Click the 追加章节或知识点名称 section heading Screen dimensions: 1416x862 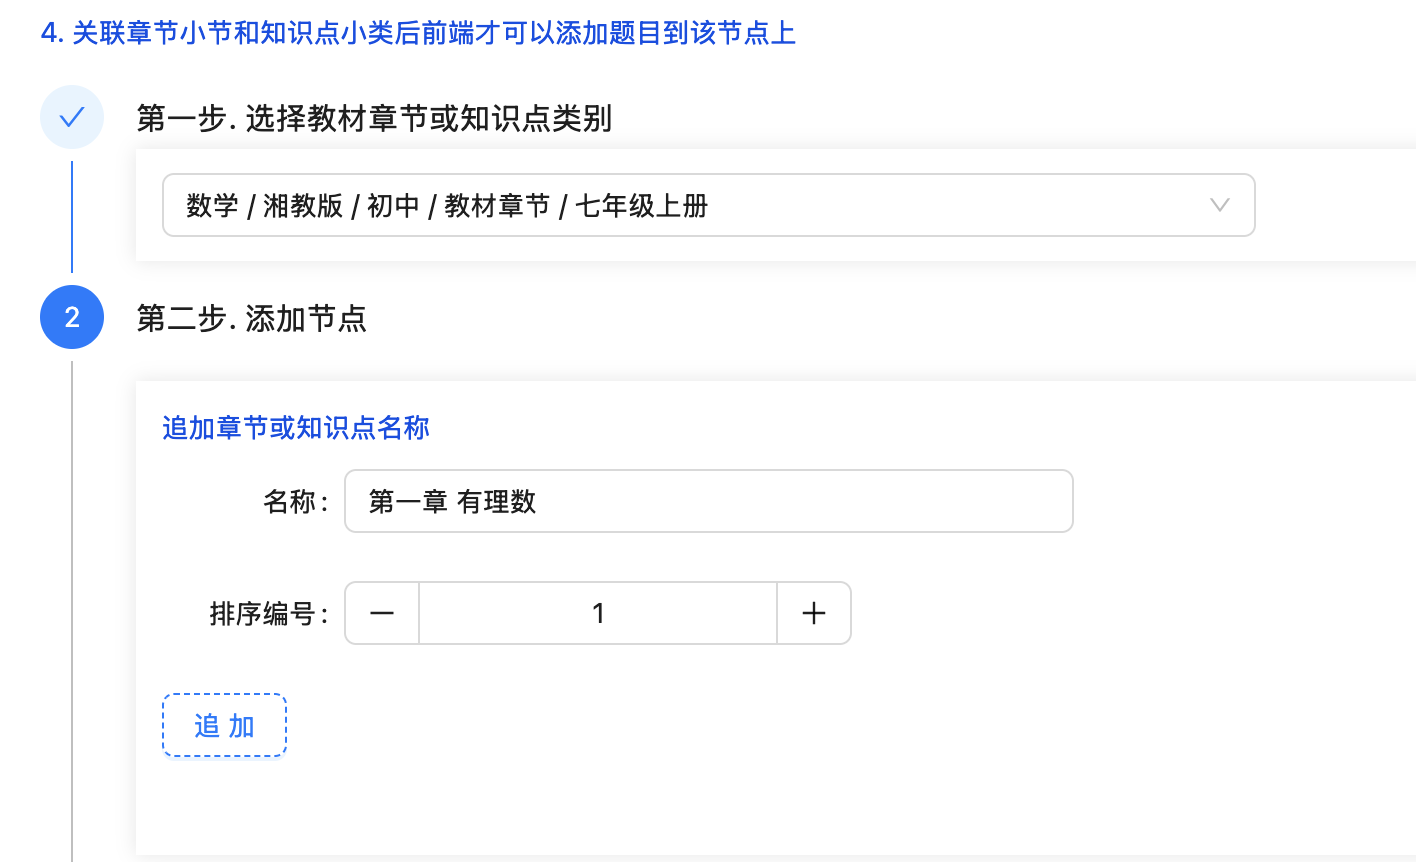(x=296, y=428)
